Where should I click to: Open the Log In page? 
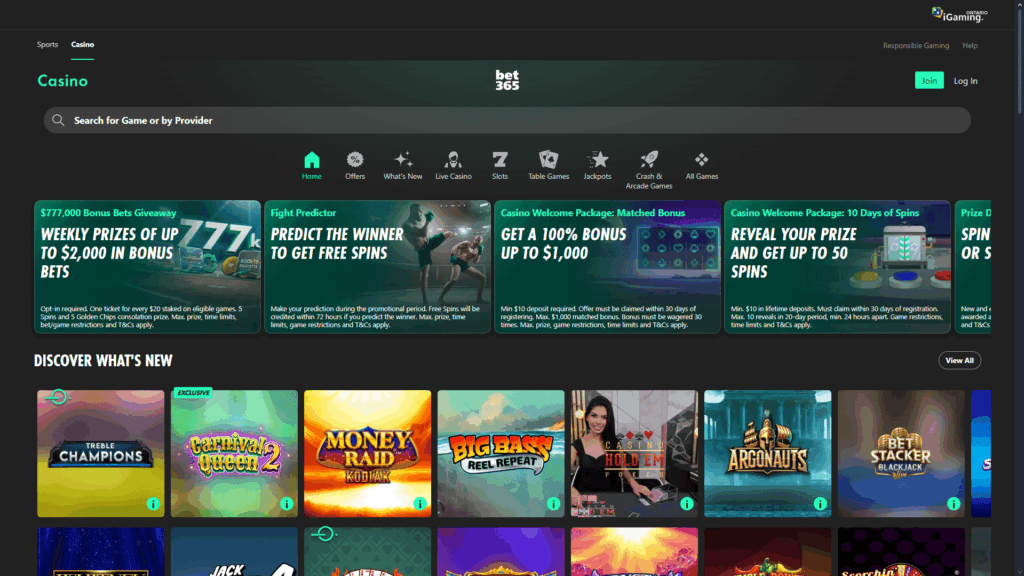pyautogui.click(x=964, y=80)
